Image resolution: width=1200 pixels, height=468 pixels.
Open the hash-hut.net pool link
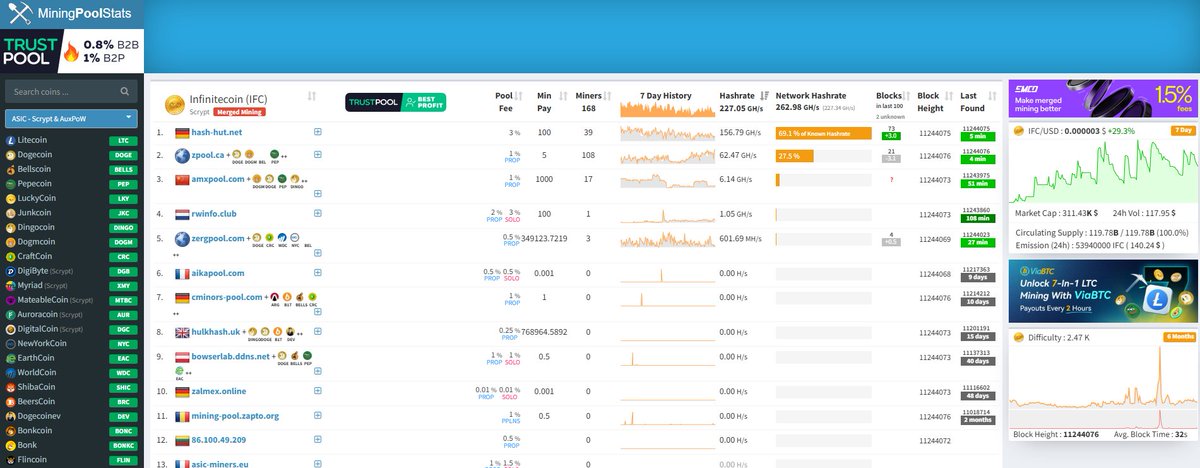click(219, 132)
